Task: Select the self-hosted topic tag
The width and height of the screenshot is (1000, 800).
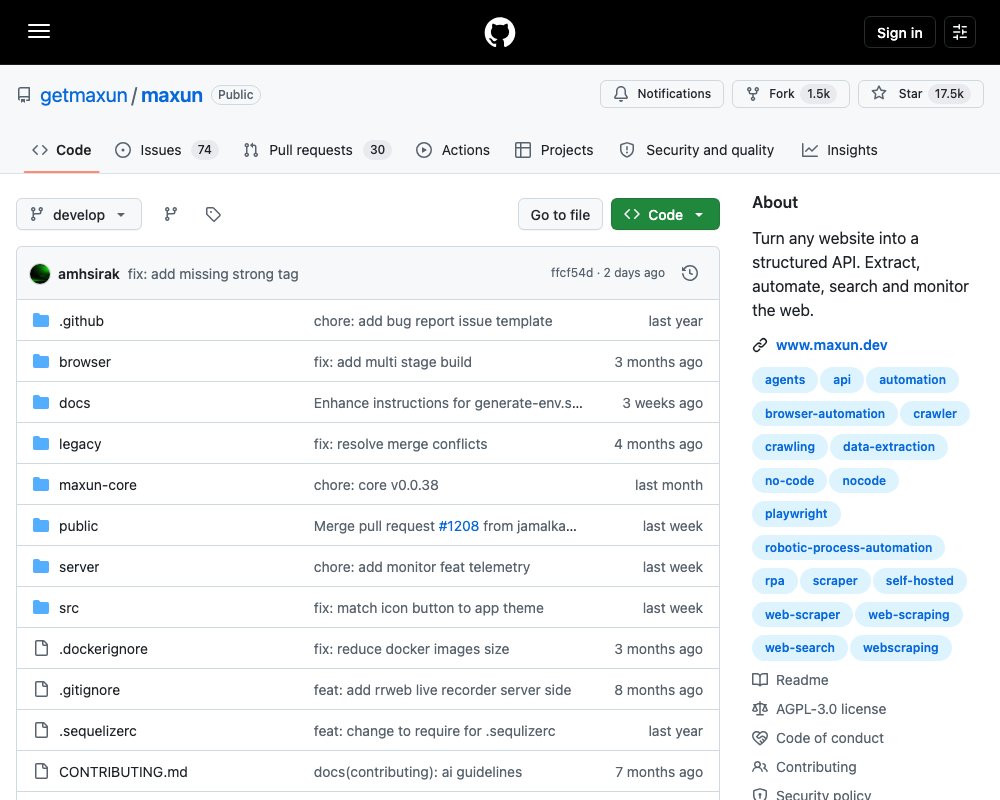Action: pyautogui.click(x=919, y=581)
